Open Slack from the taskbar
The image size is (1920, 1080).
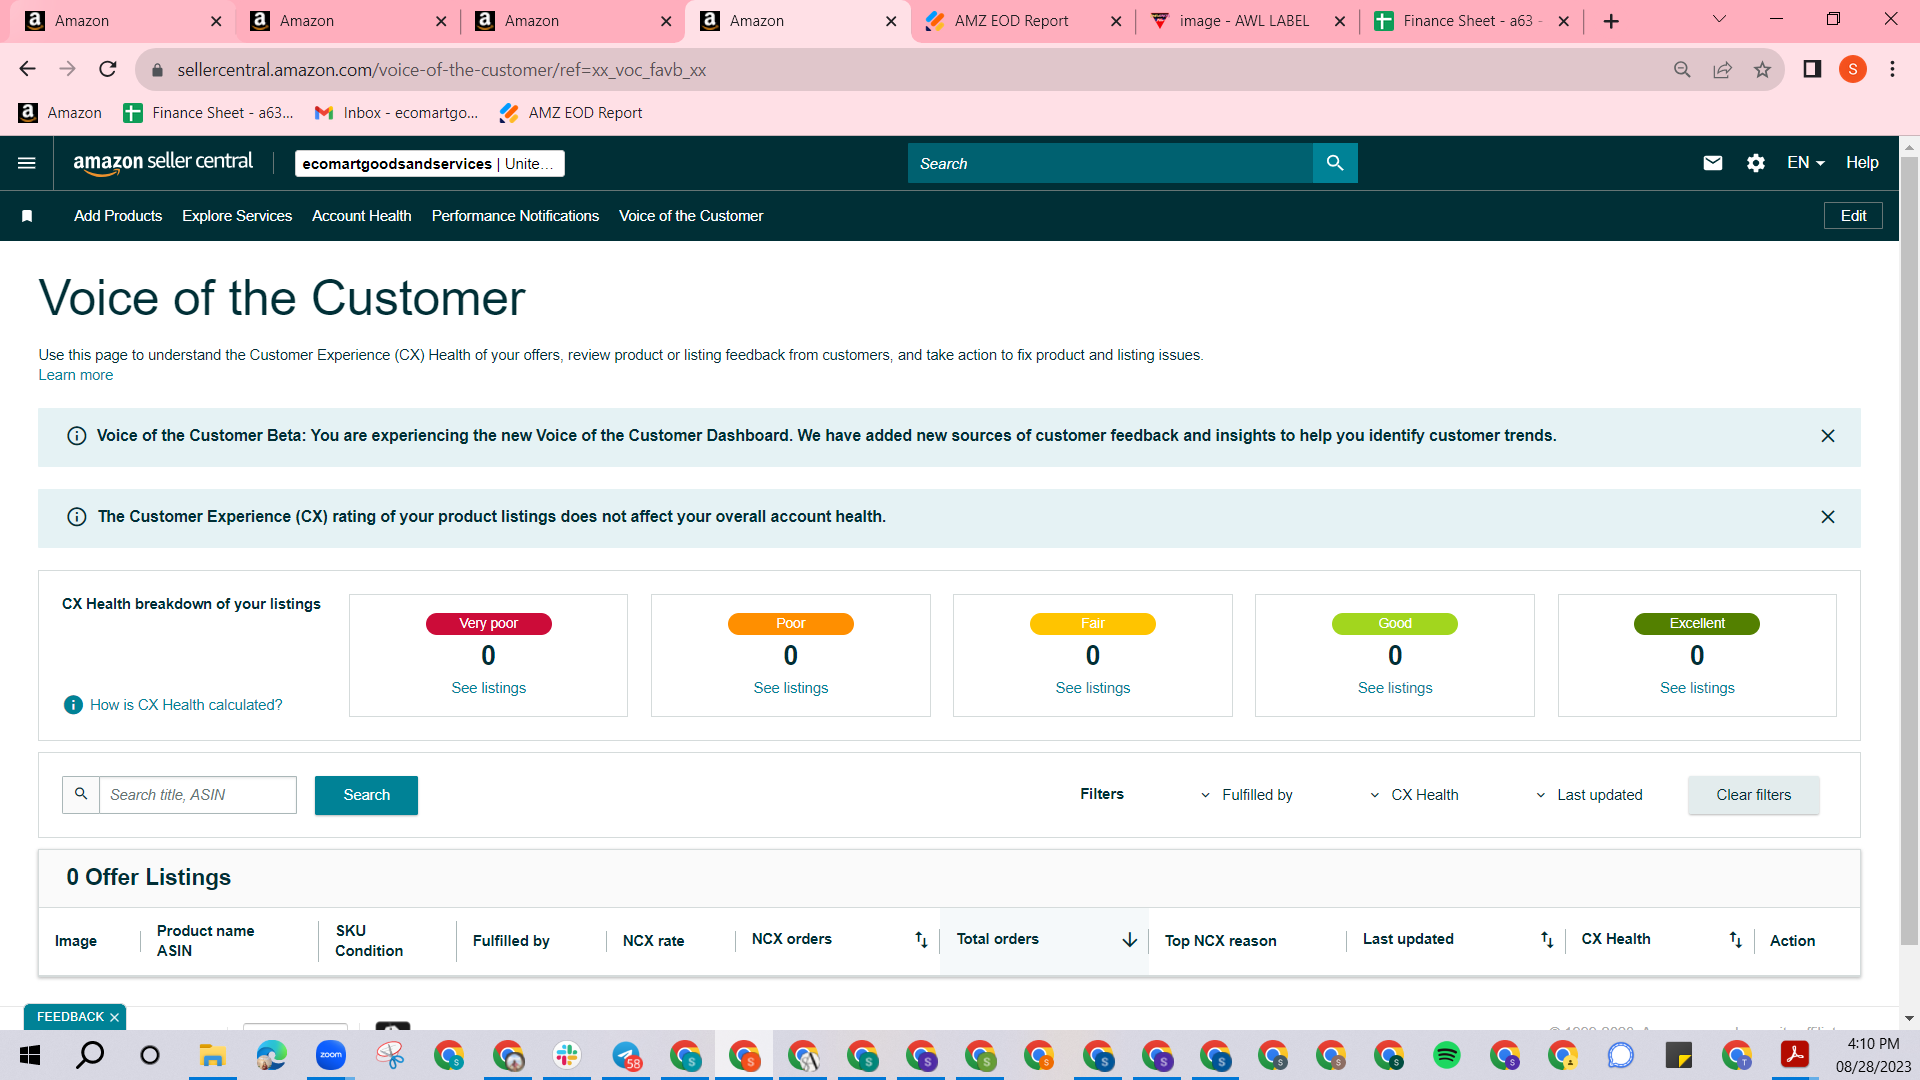[x=567, y=1055]
